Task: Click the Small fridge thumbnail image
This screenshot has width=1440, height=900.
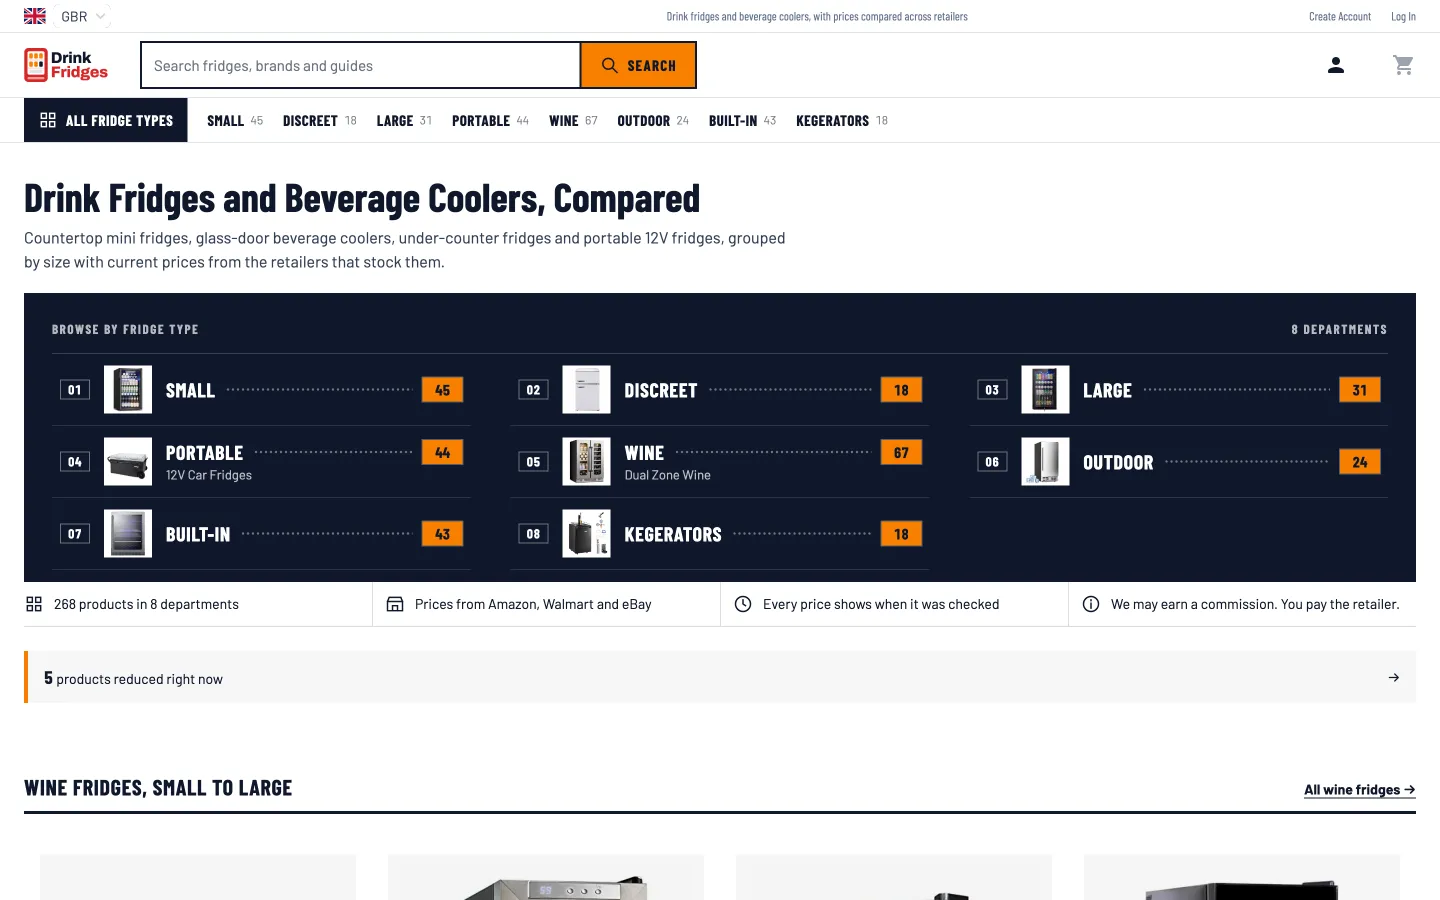Action: (128, 390)
